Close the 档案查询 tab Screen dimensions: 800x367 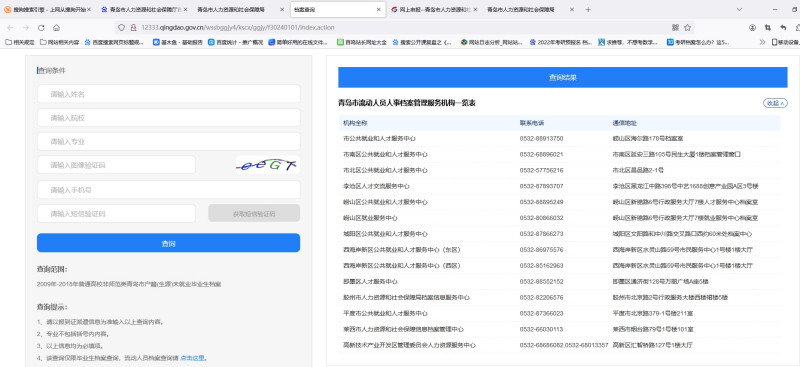coord(379,10)
